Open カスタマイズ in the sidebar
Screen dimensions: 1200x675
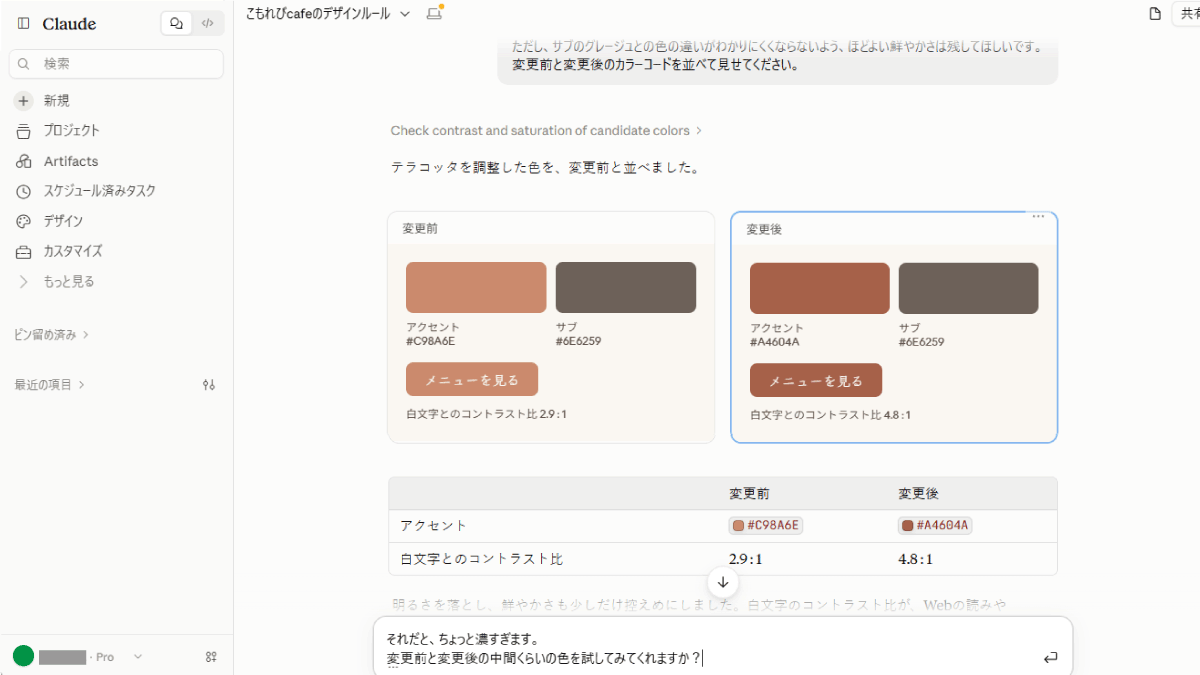tap(116, 252)
